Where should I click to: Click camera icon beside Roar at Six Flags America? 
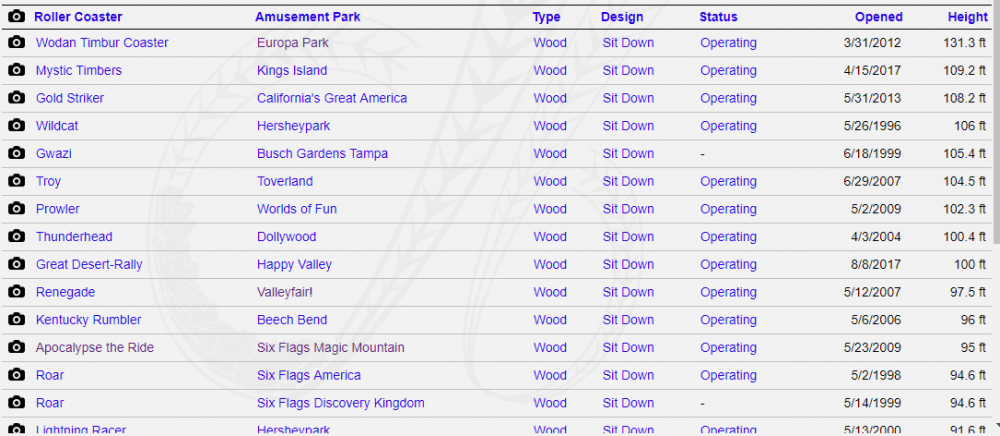tap(17, 375)
